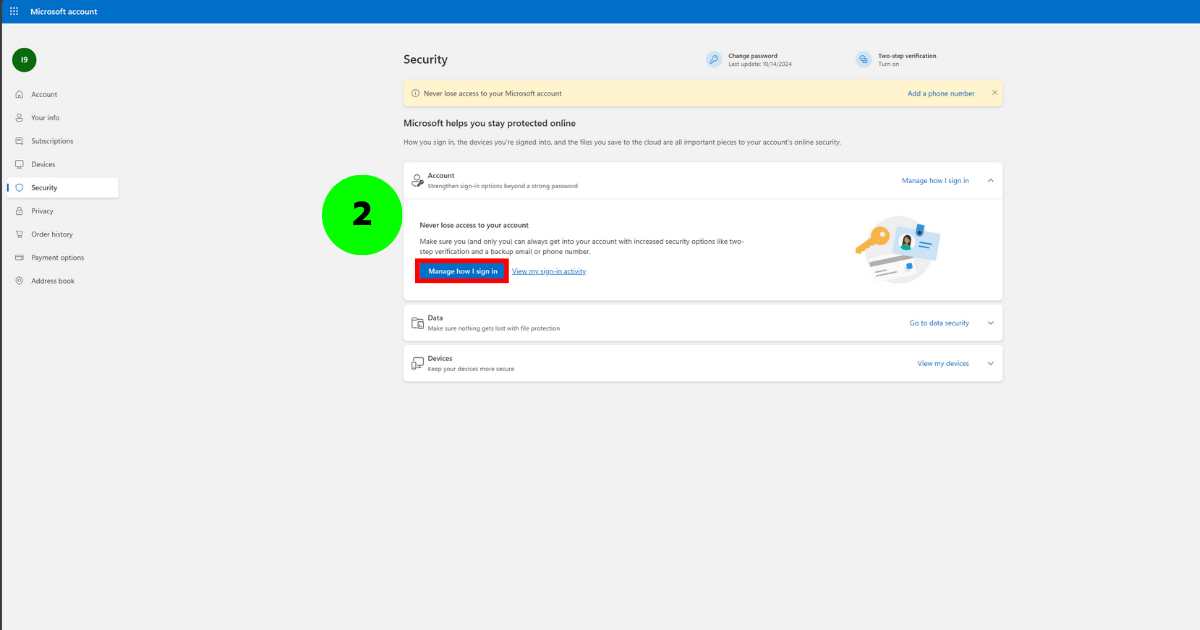Click the monitor icon beside Devices
The height and width of the screenshot is (630, 1200).
click(19, 164)
